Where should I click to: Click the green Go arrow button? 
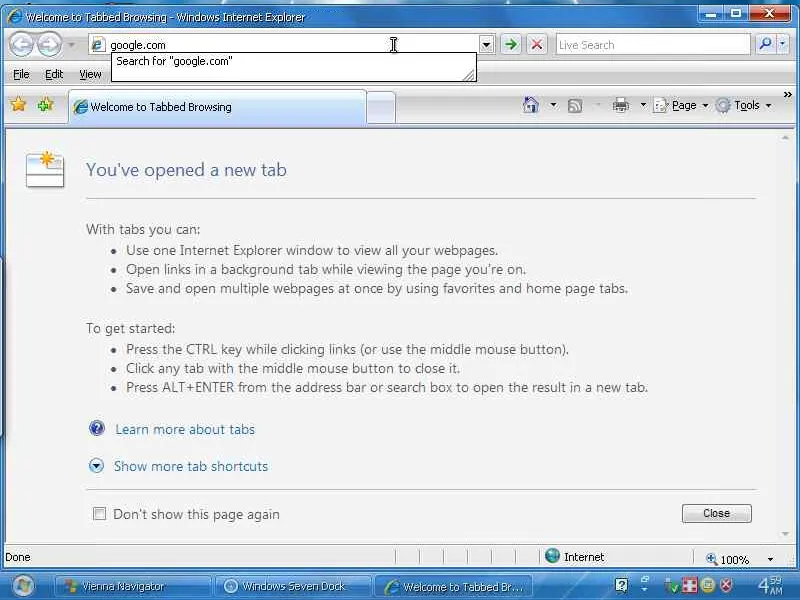pos(511,44)
